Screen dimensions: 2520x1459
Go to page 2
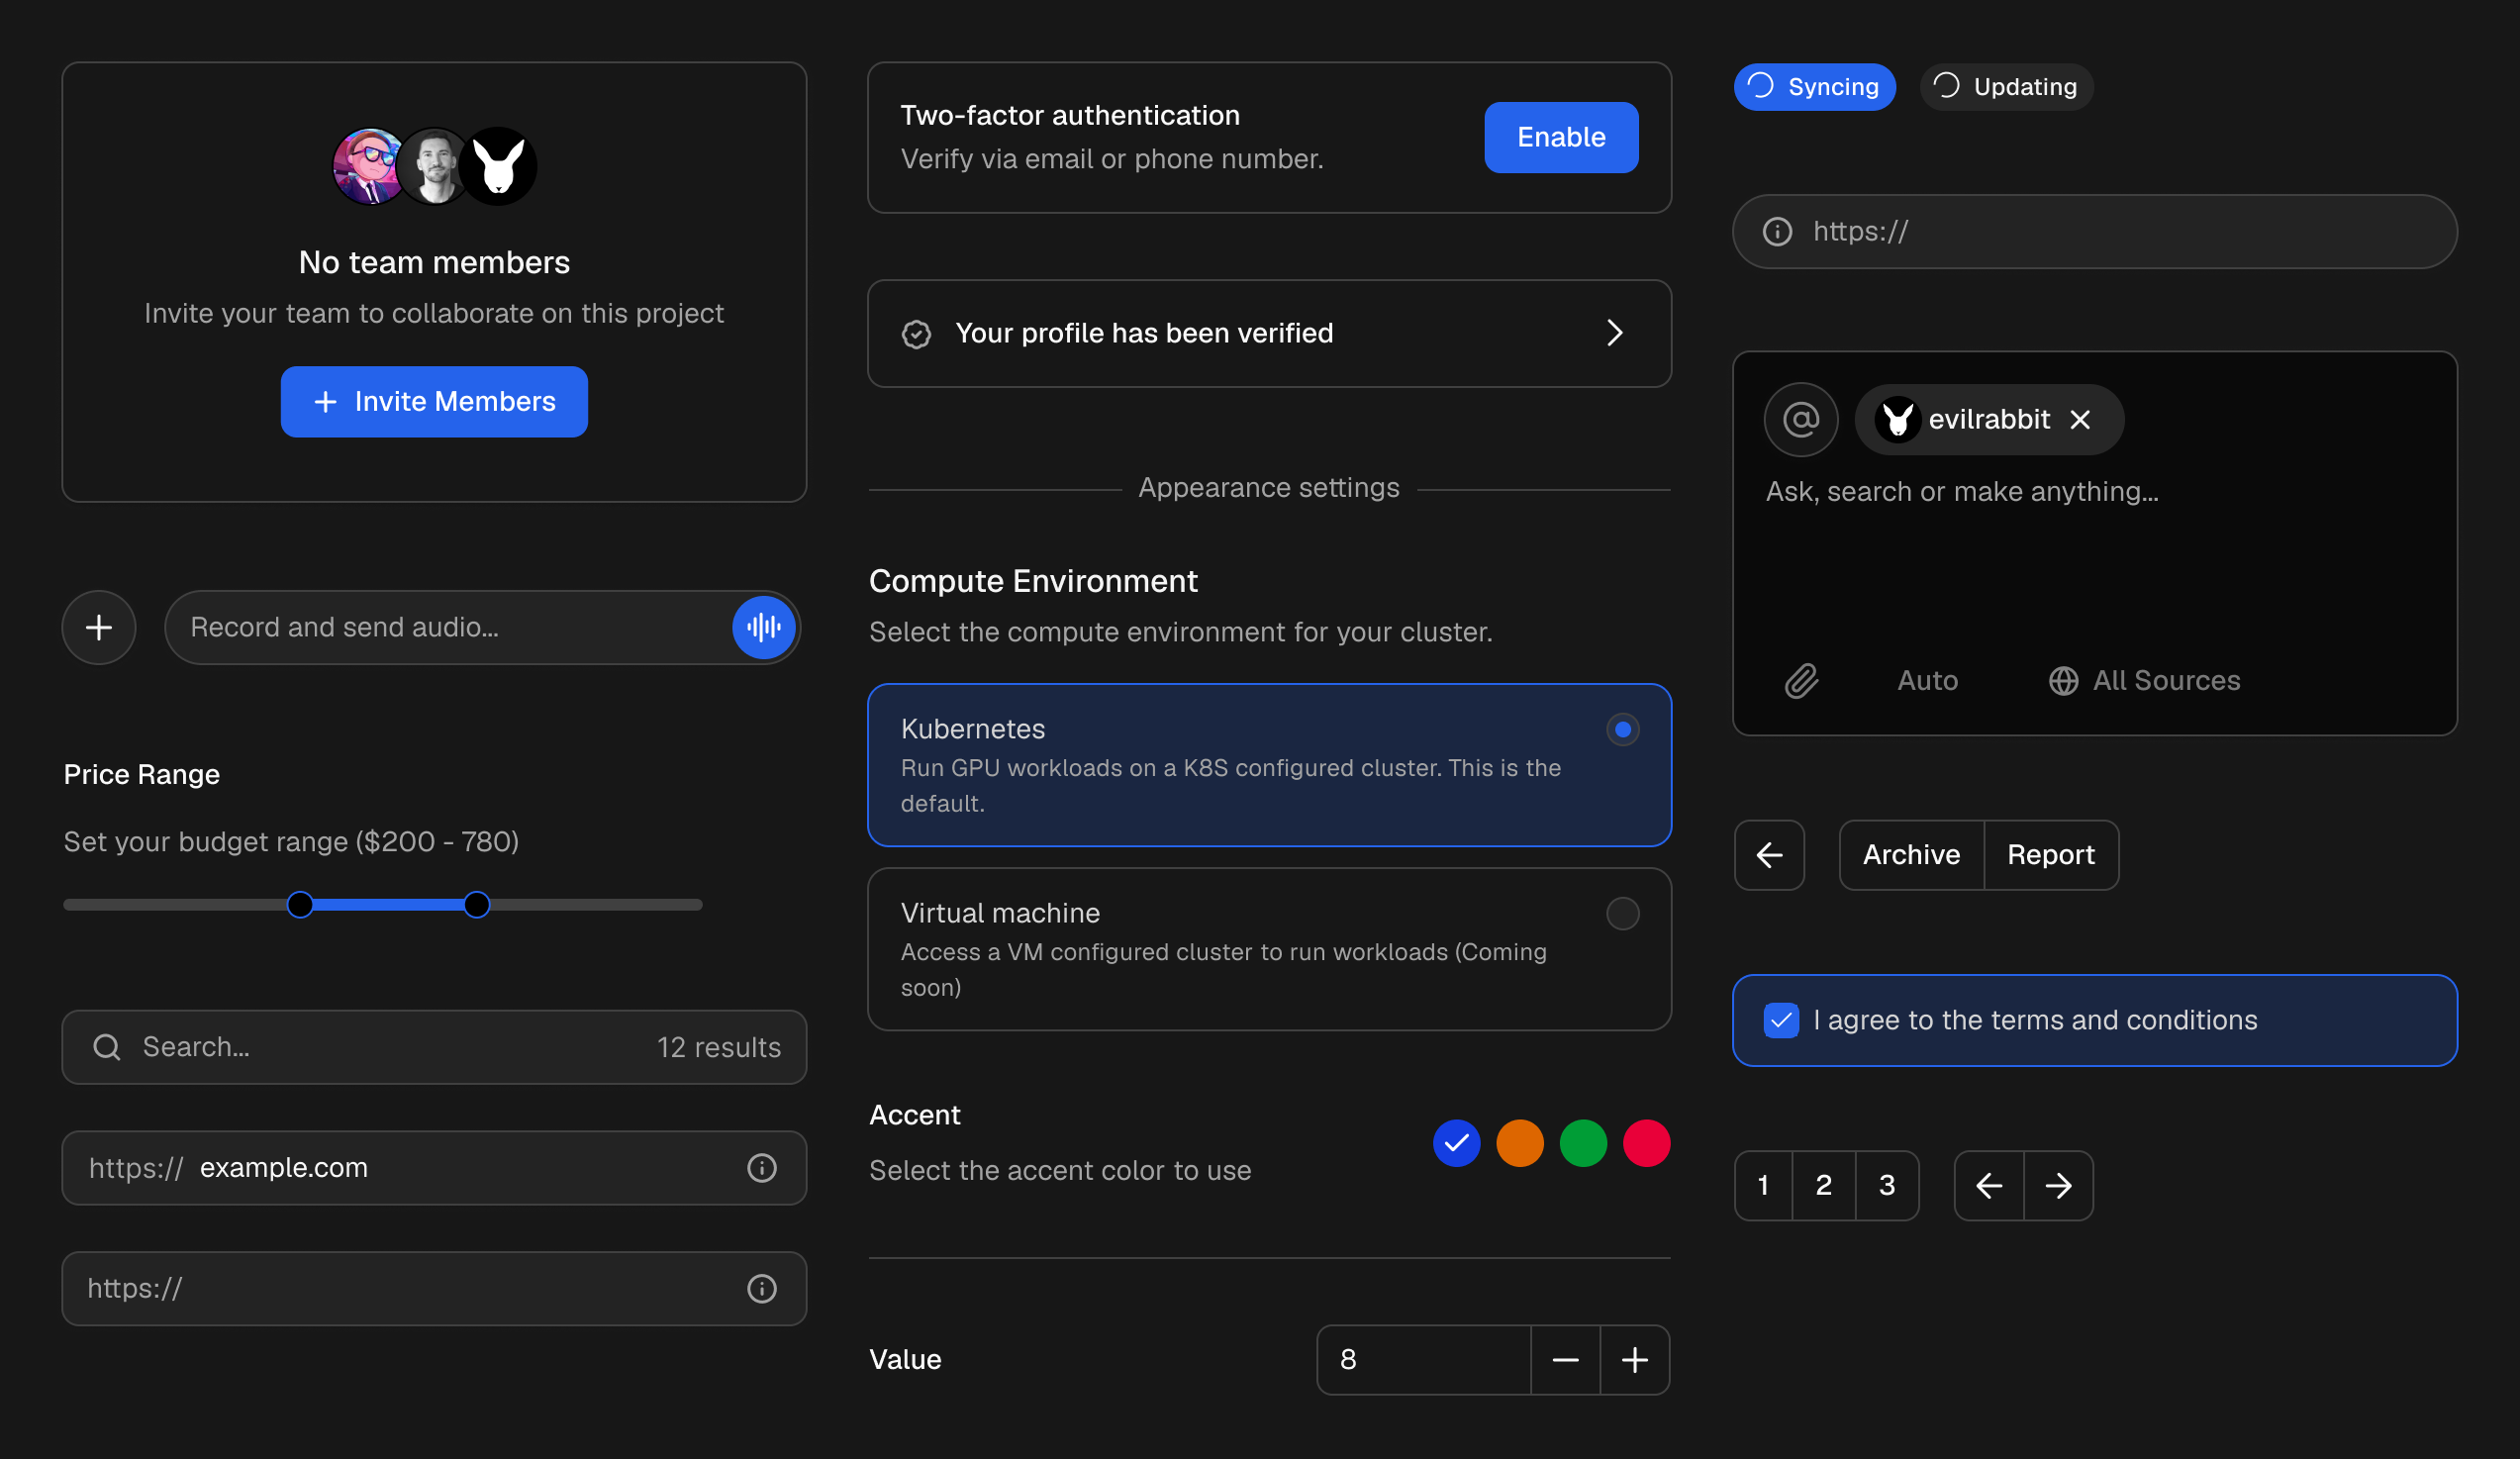coord(1824,1185)
